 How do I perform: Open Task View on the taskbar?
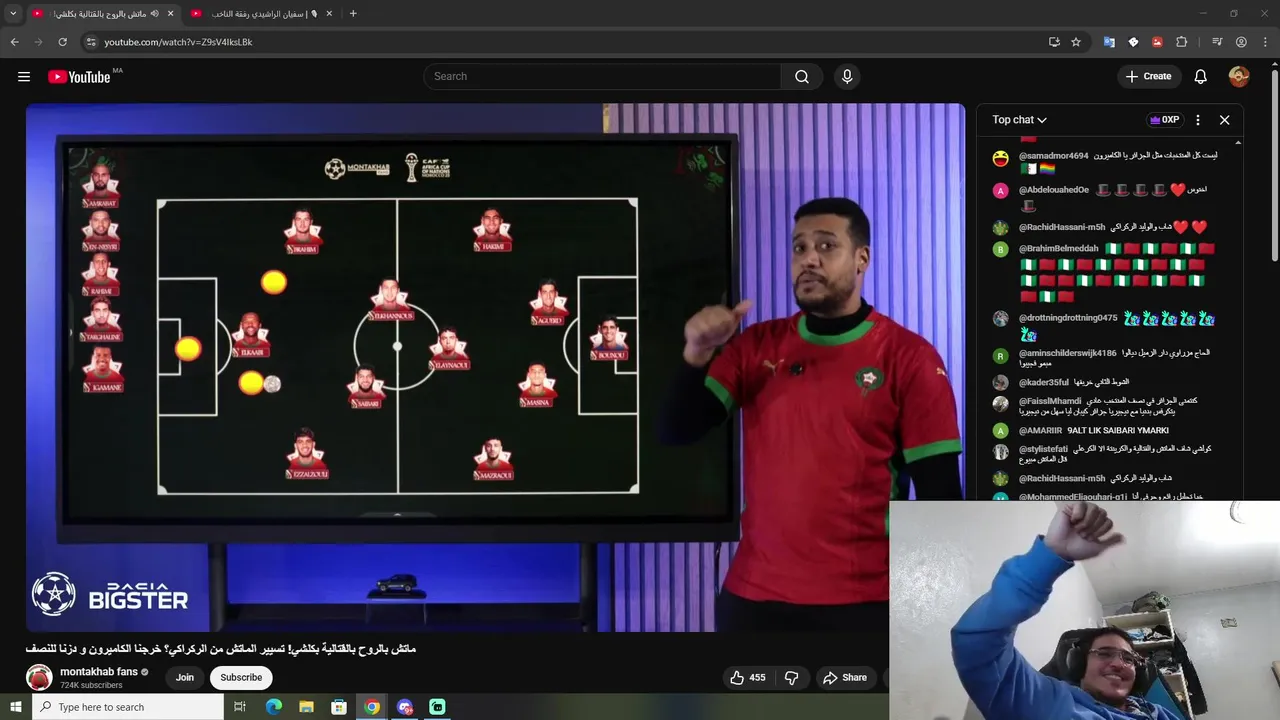point(240,707)
